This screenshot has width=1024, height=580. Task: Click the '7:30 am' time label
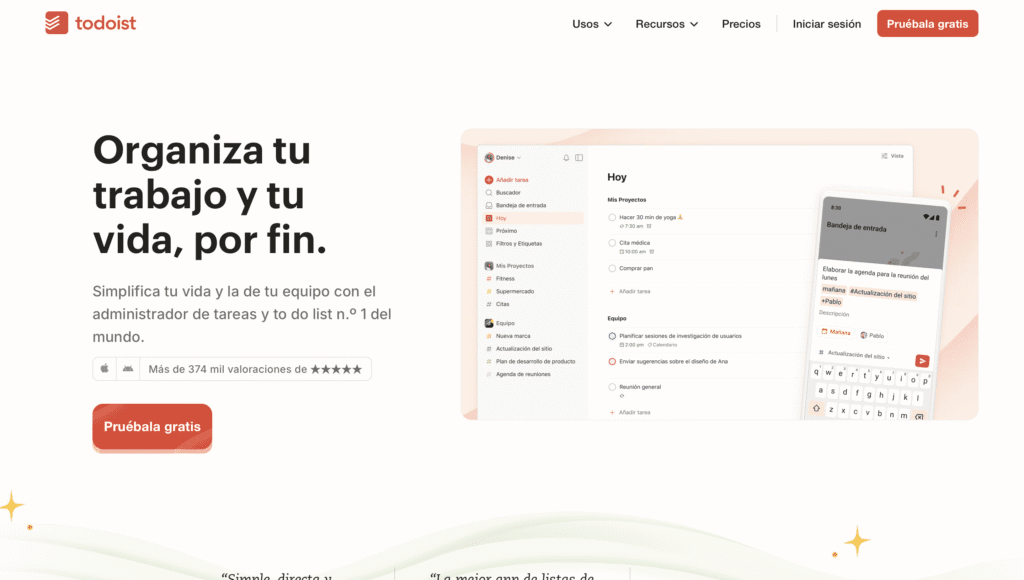632,226
